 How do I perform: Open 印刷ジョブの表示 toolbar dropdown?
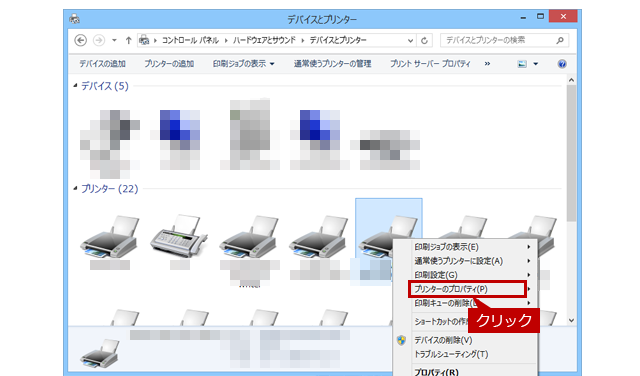[243, 64]
